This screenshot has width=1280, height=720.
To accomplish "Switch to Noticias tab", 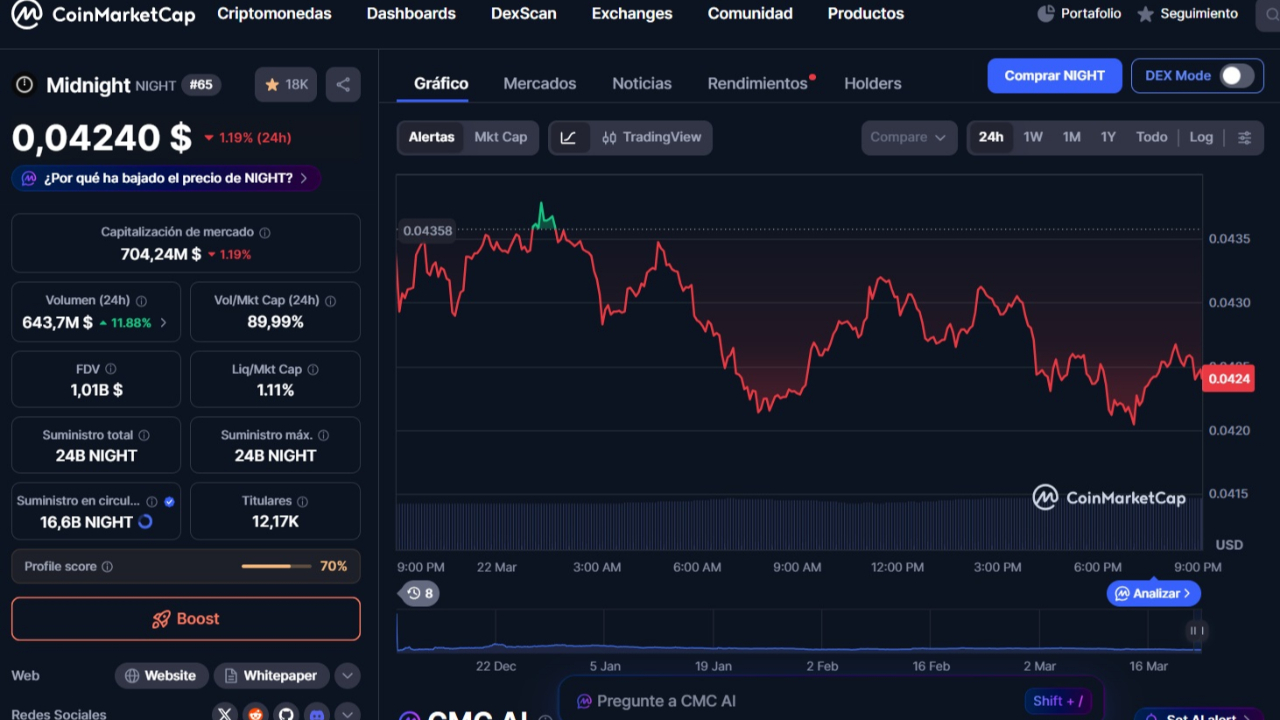I will (x=642, y=84).
